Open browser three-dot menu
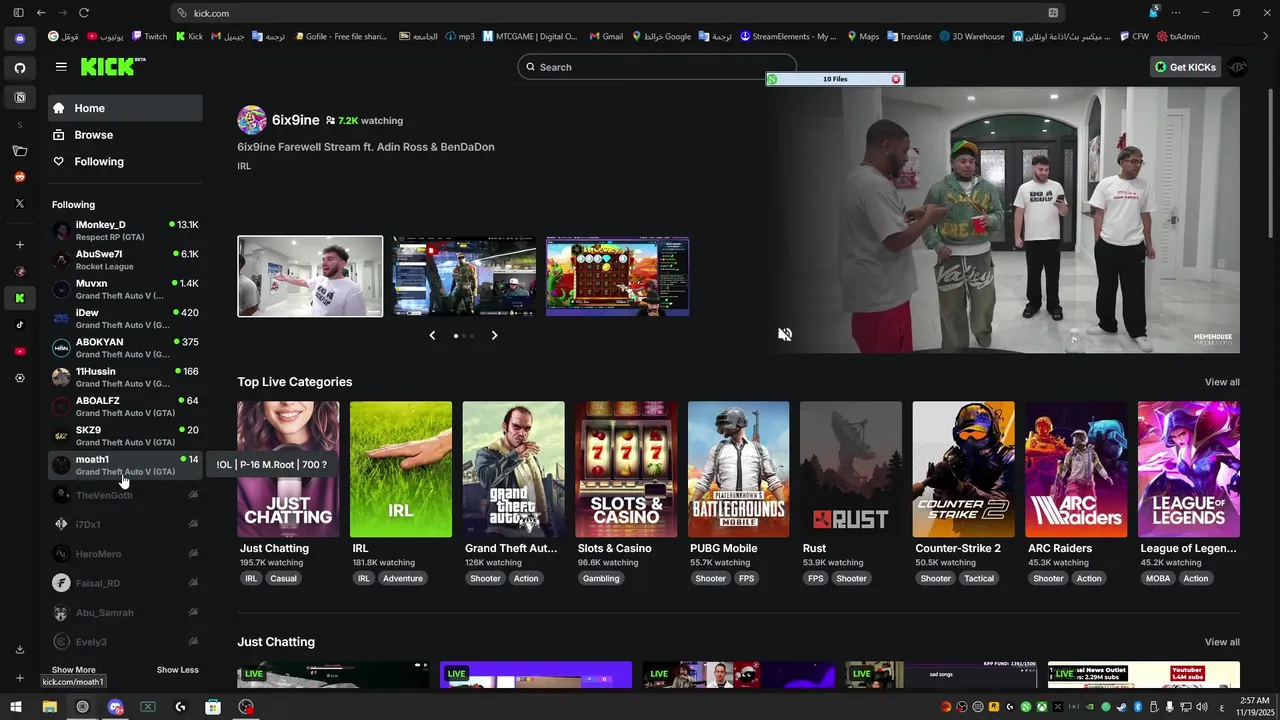Screen dimensions: 1280x720 tap(1176, 13)
